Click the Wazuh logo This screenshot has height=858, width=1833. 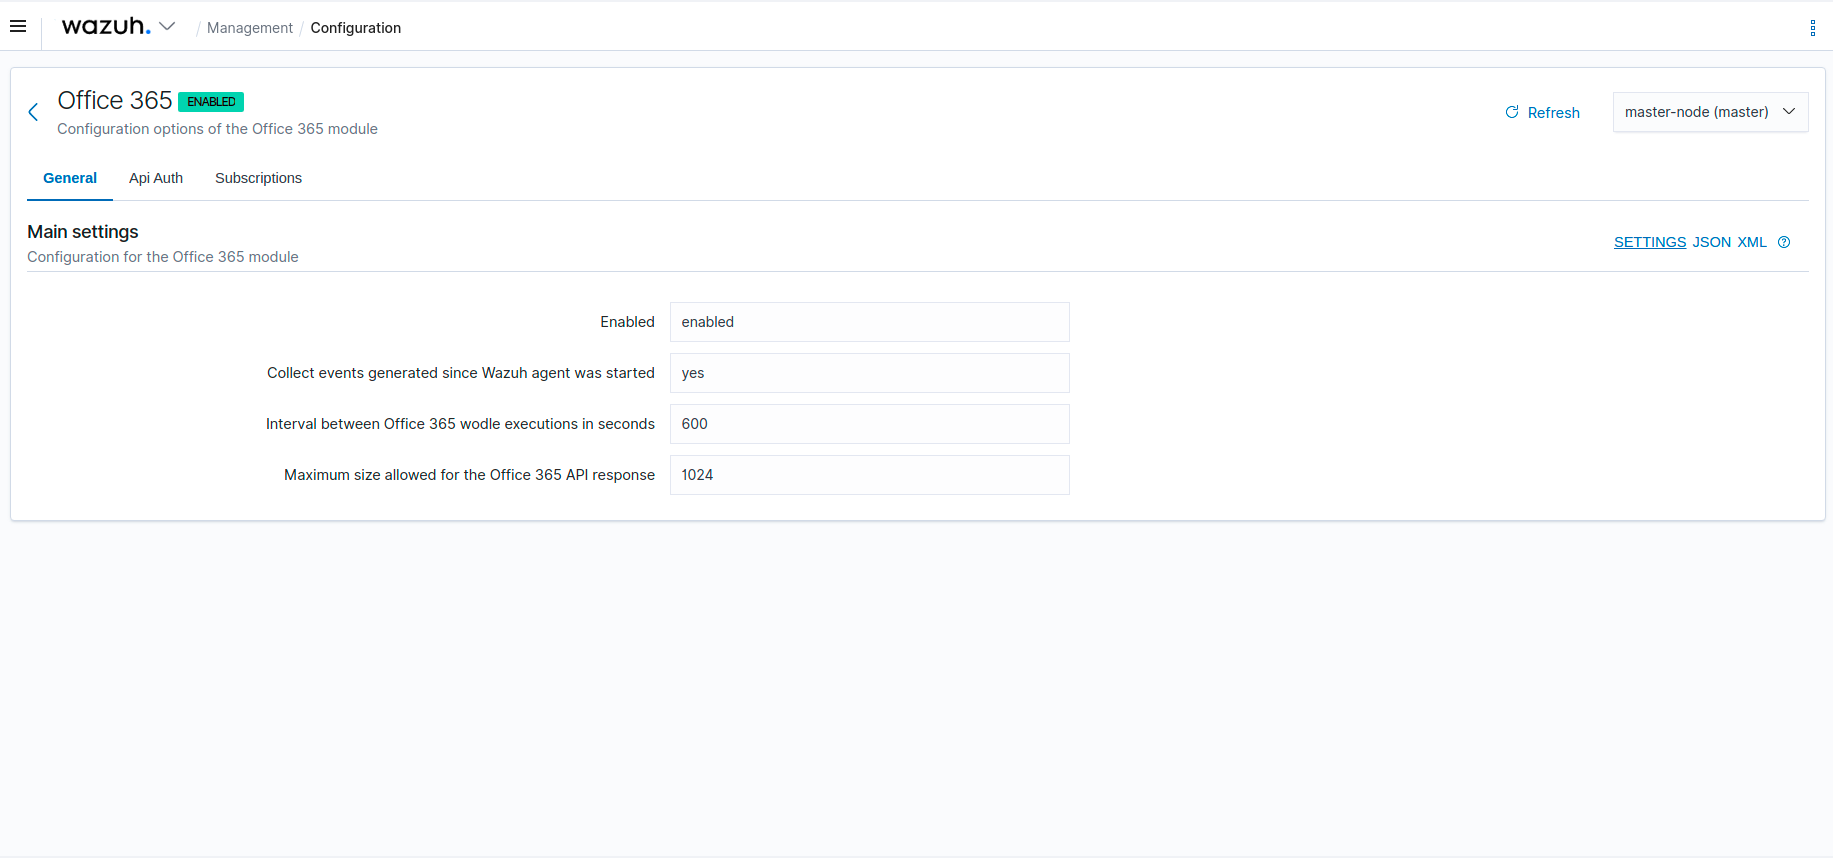pyautogui.click(x=105, y=27)
